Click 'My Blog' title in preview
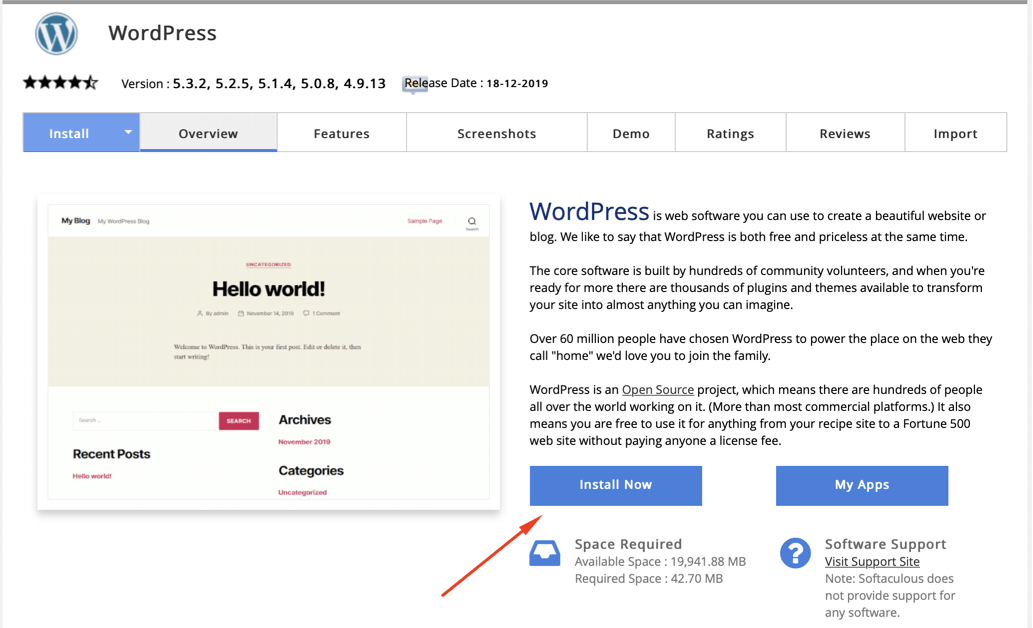This screenshot has height=628, width=1033. [75, 221]
